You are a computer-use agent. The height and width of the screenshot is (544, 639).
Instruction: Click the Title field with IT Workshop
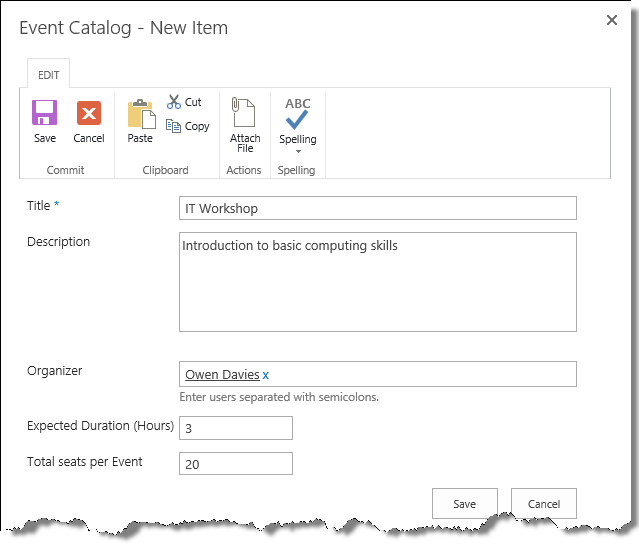[377, 208]
